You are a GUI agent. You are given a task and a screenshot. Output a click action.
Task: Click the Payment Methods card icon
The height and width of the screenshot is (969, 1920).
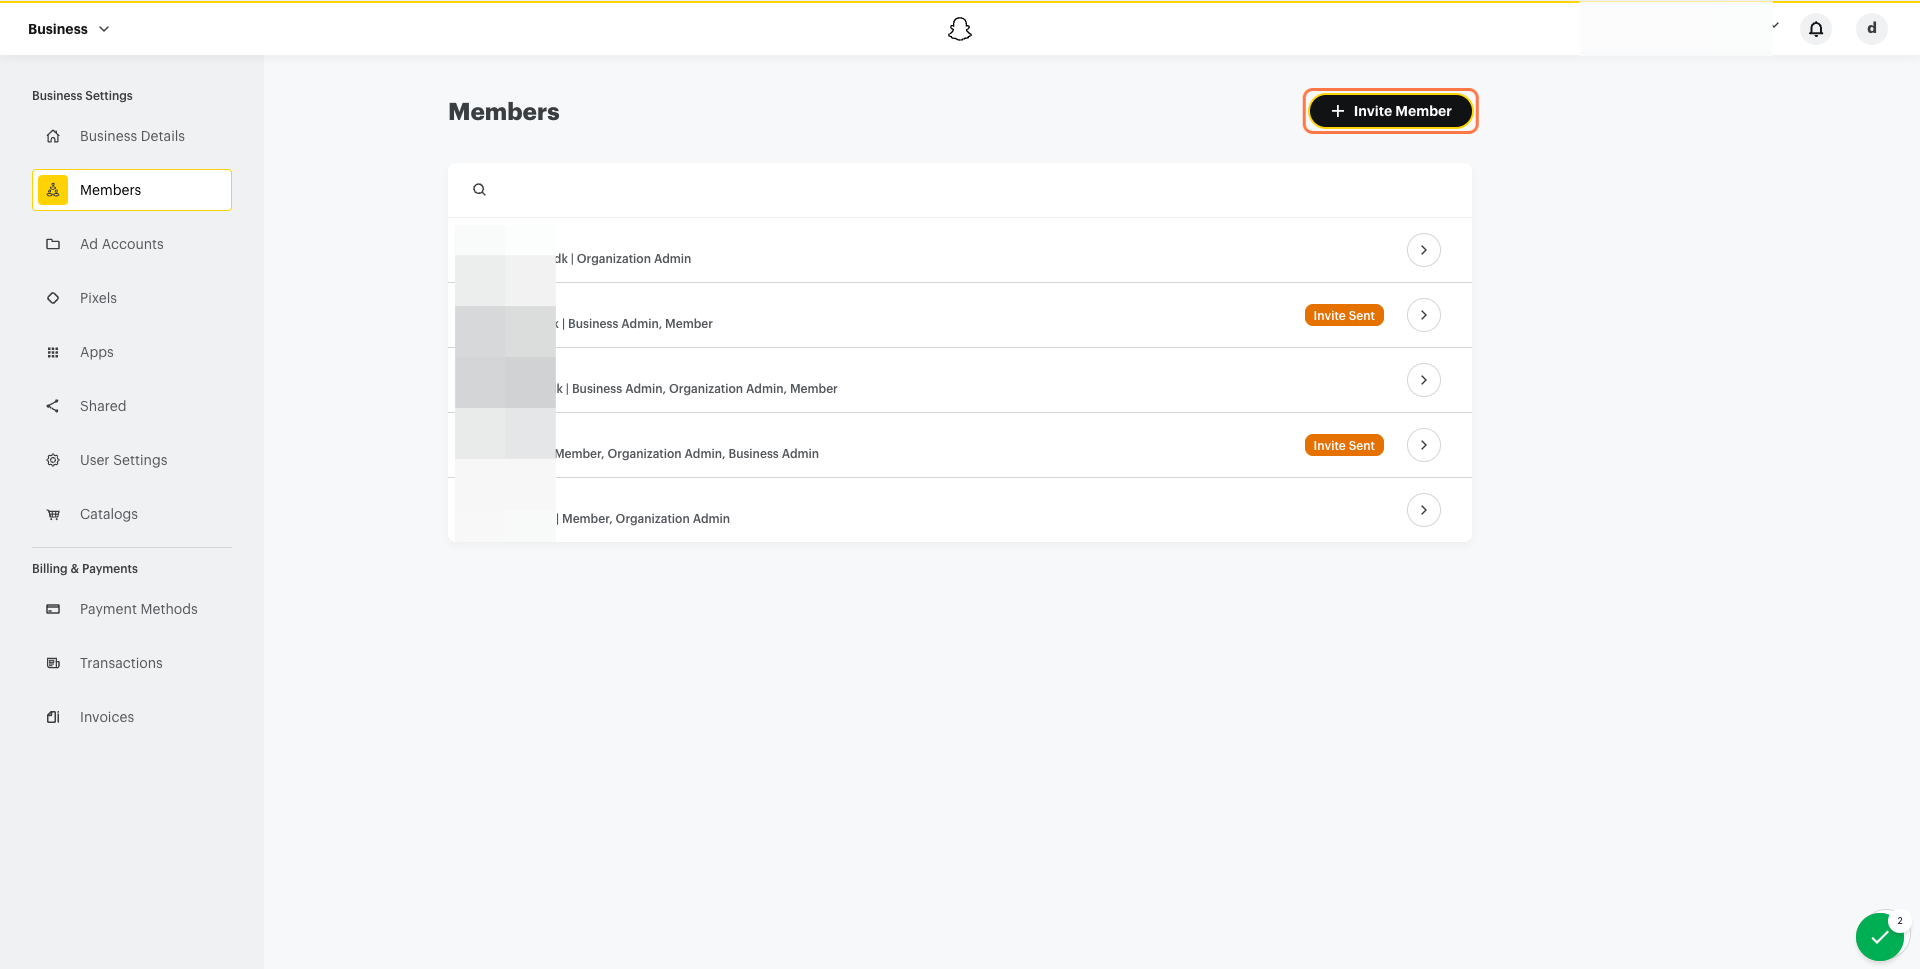point(53,609)
